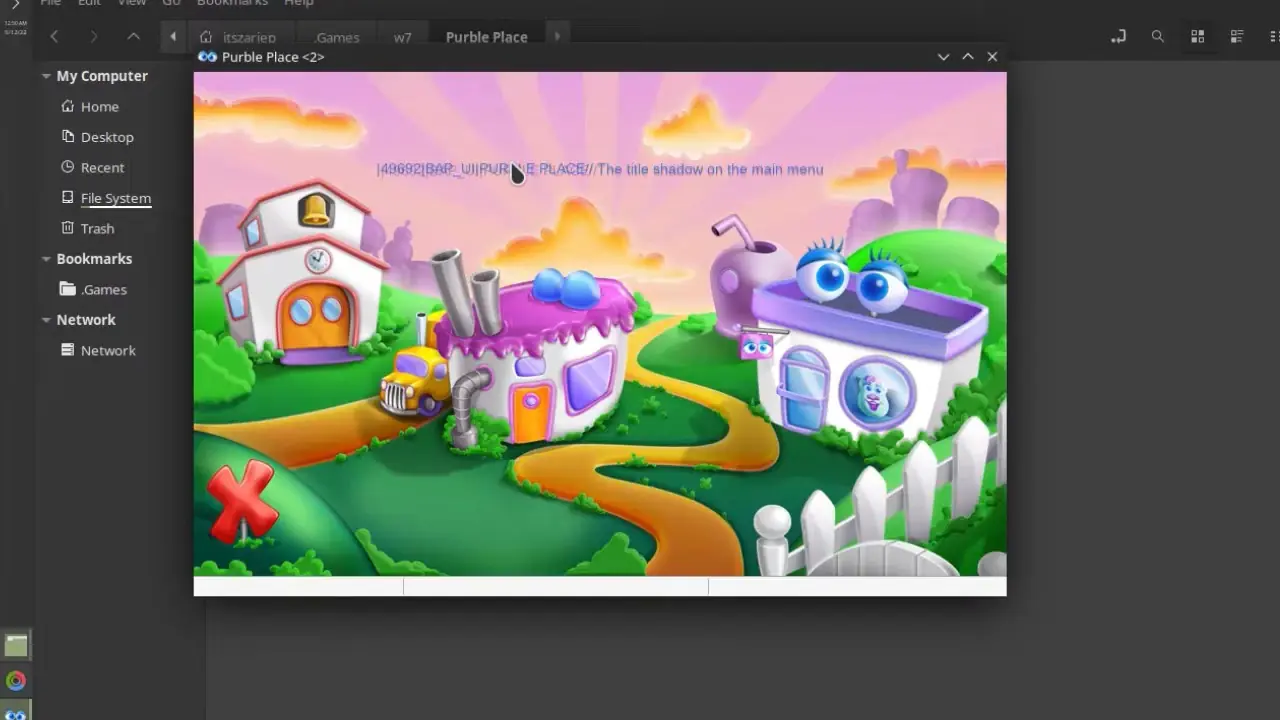
Task: Open Recent in the sidebar
Action: (102, 168)
